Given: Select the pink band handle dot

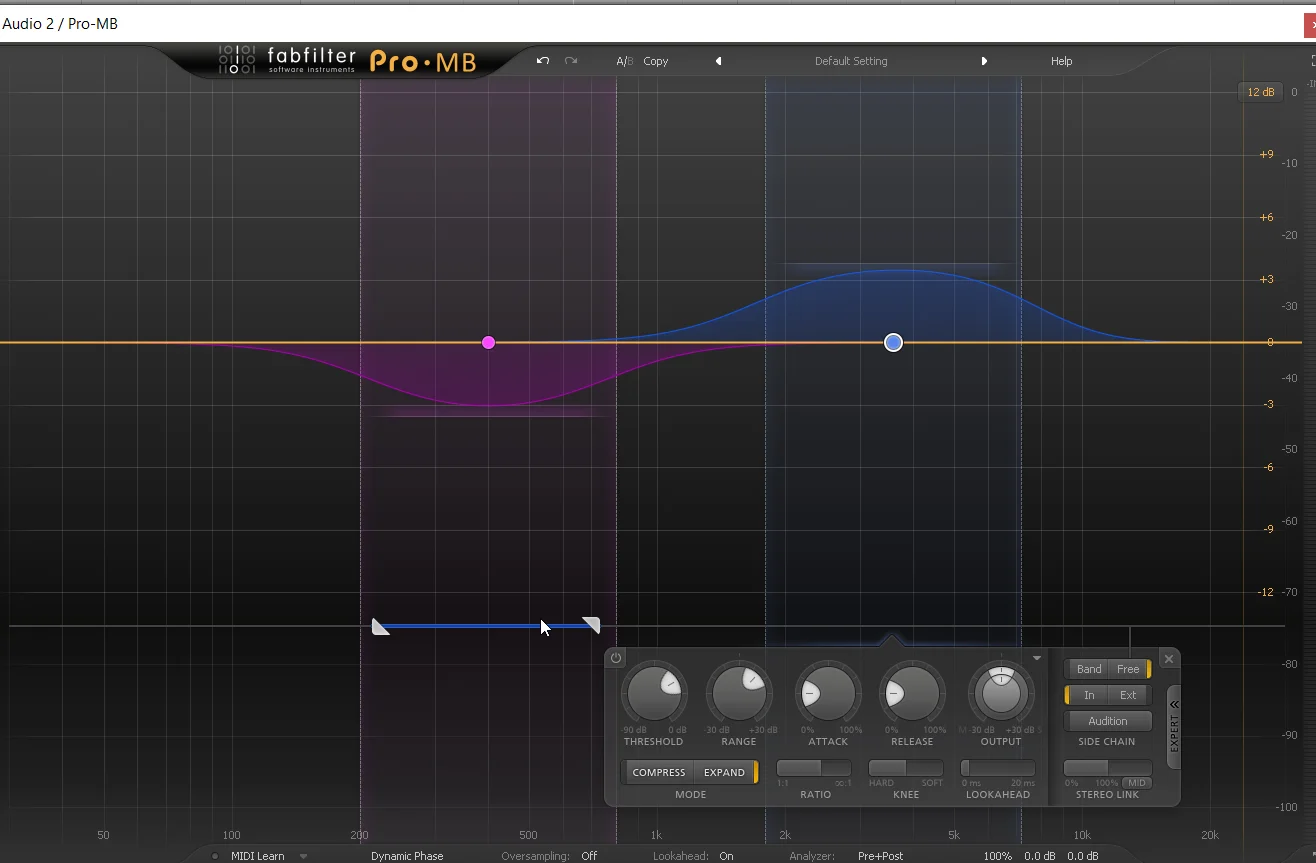Looking at the screenshot, I should pyautogui.click(x=488, y=342).
